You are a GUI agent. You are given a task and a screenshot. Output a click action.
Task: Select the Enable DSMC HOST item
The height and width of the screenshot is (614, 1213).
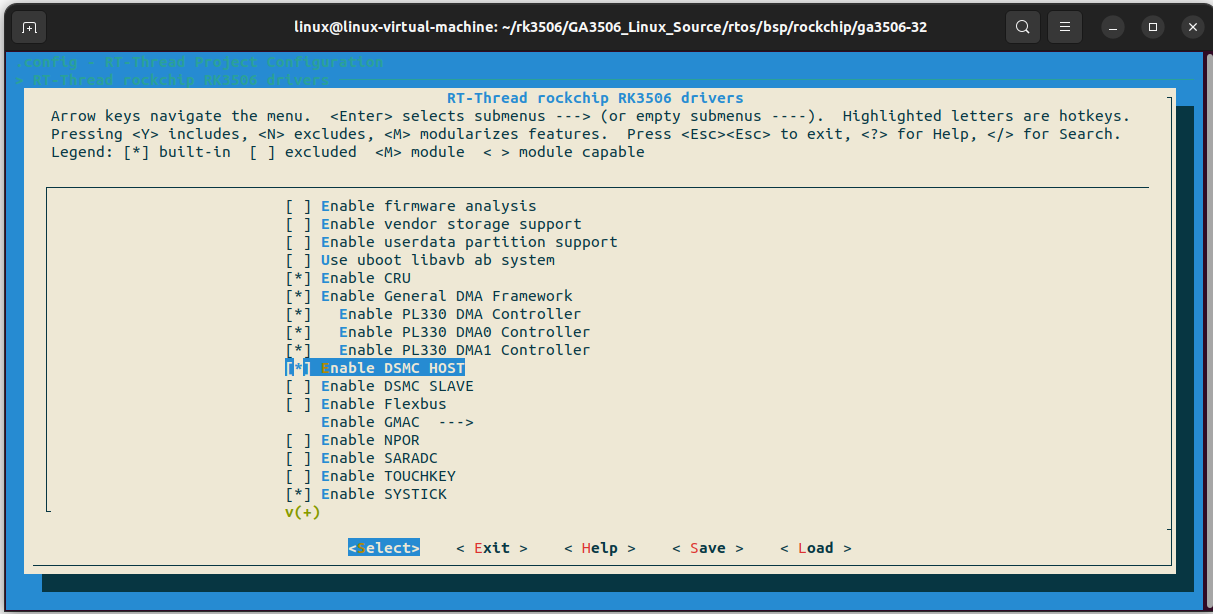click(x=392, y=368)
